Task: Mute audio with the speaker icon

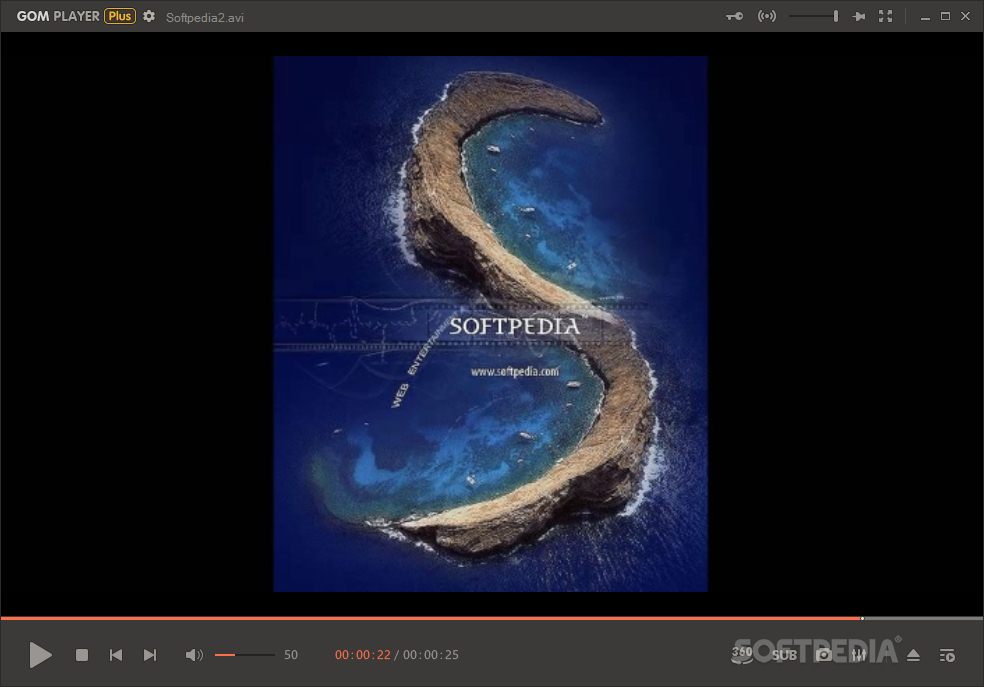Action: pyautogui.click(x=194, y=655)
